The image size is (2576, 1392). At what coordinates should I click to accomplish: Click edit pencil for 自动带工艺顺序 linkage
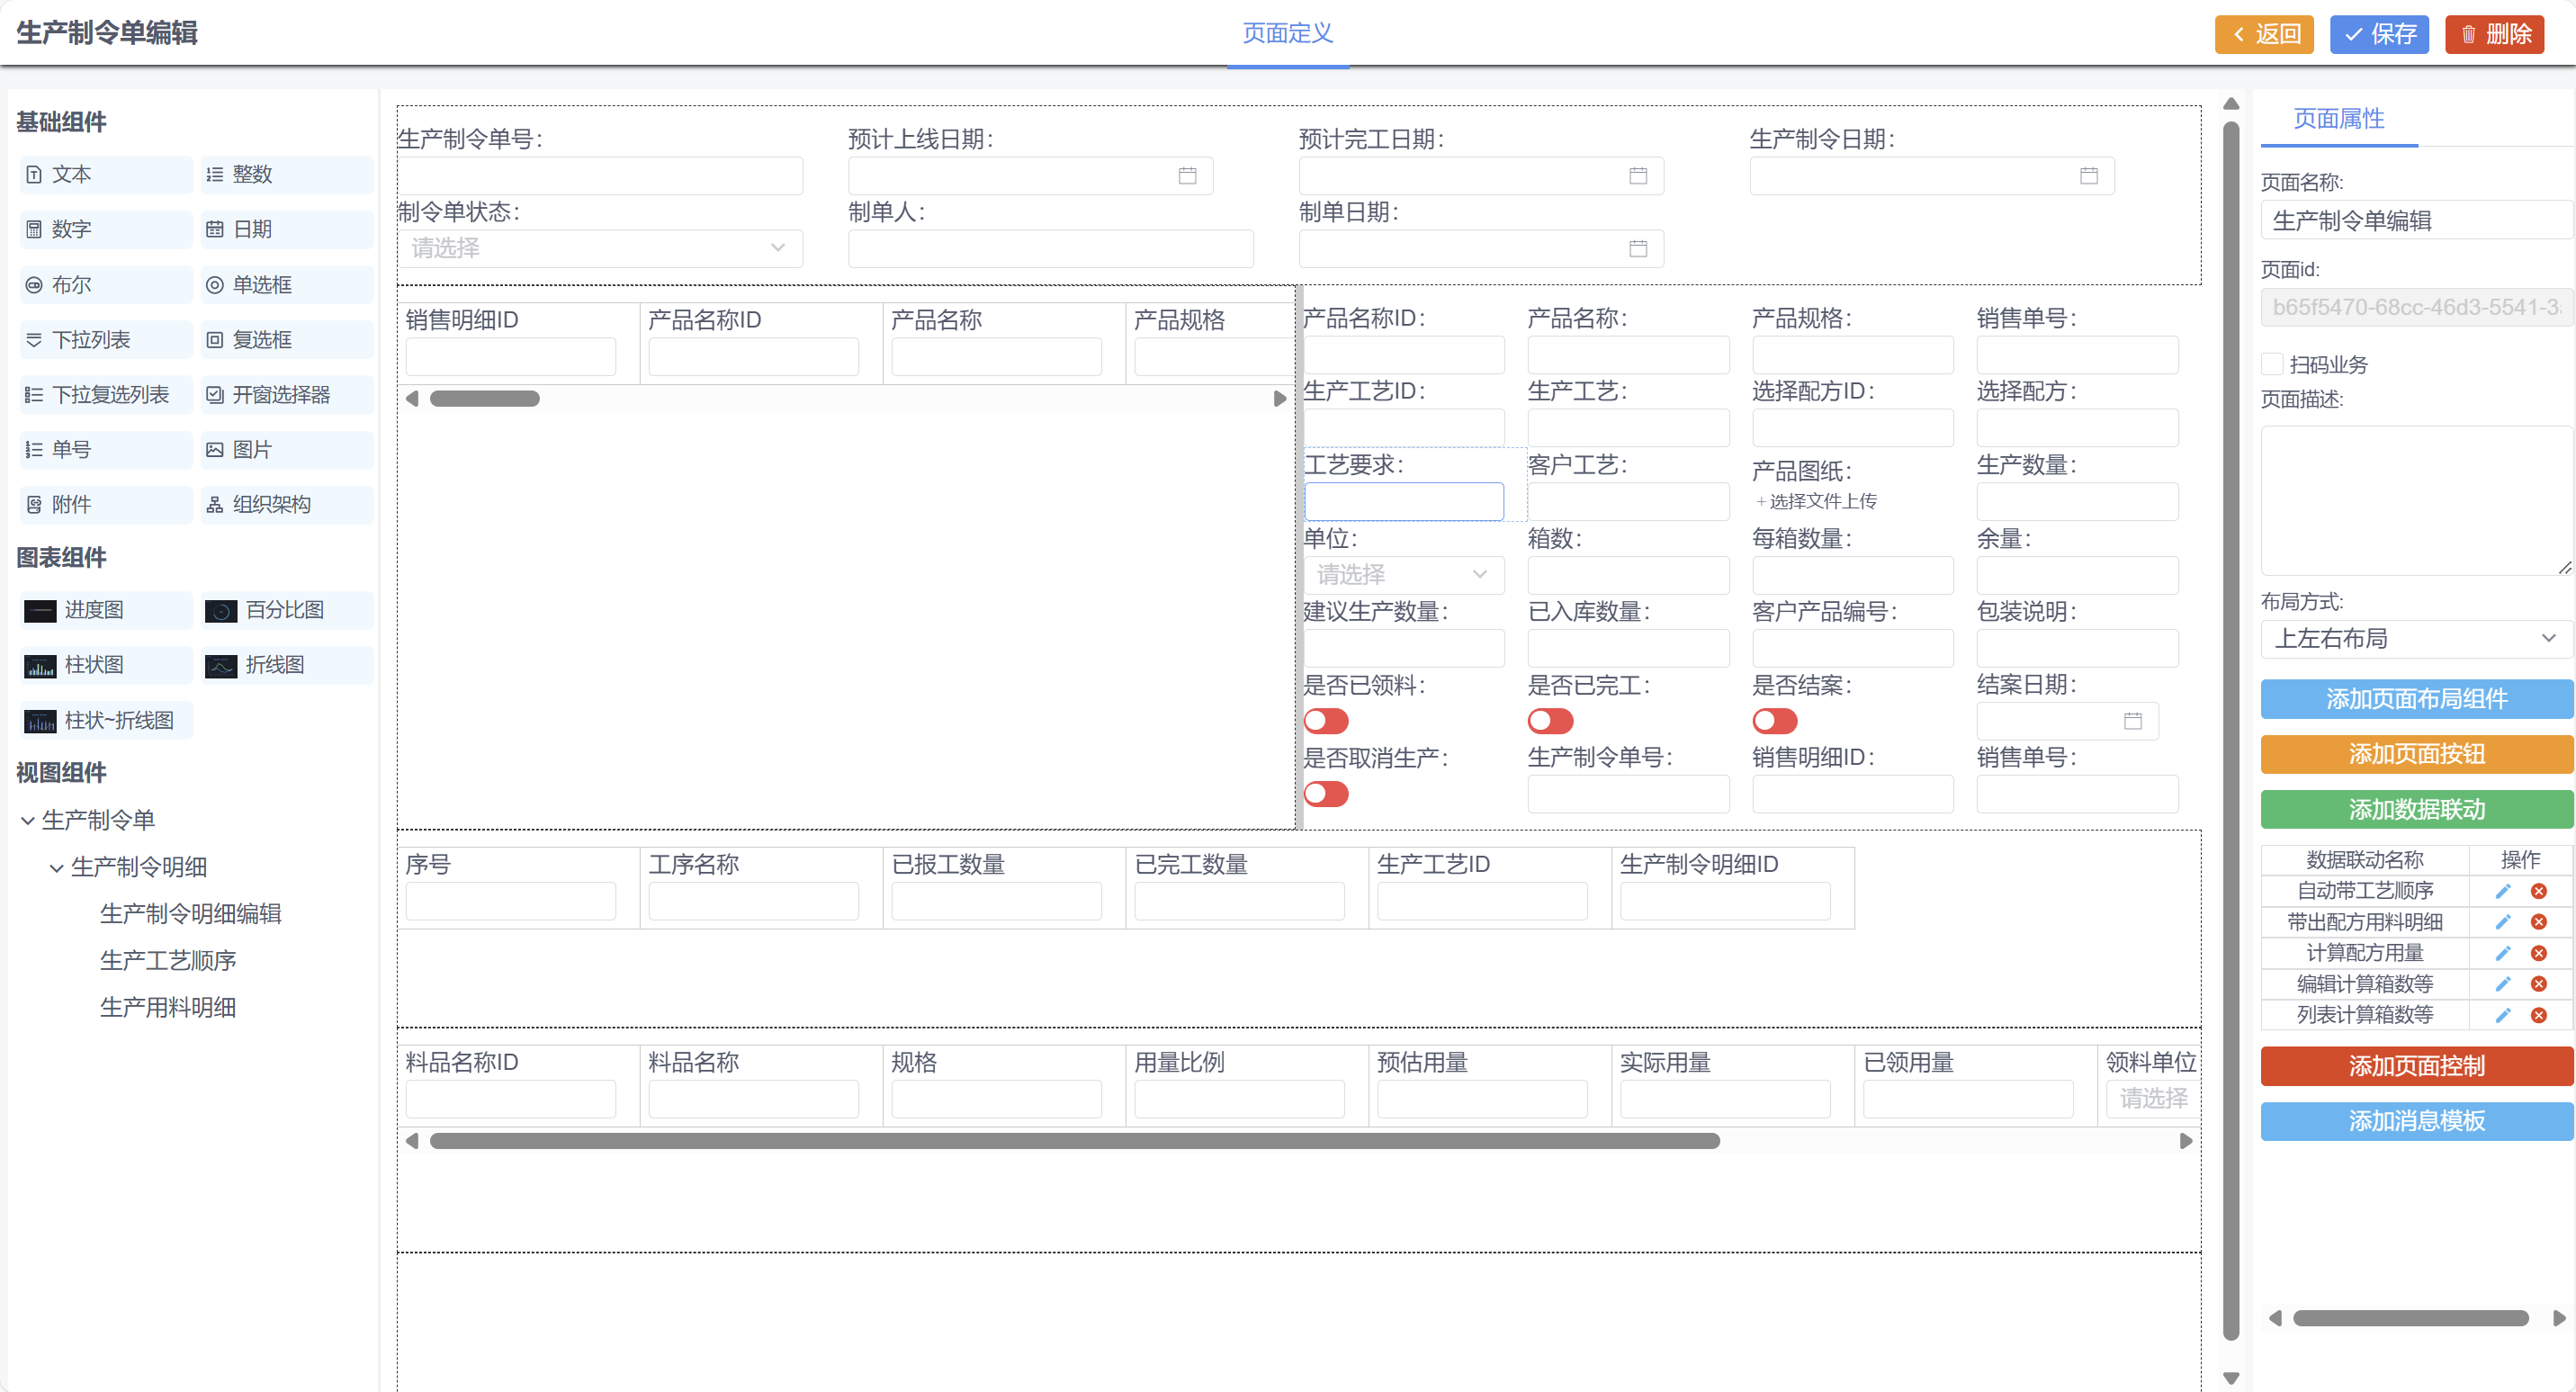[2502, 891]
